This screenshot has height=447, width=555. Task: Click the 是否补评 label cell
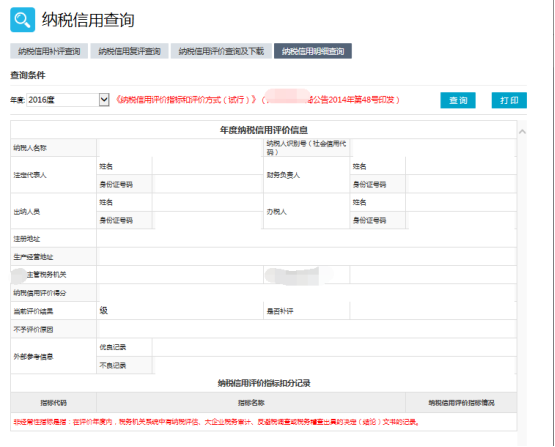[307, 311]
